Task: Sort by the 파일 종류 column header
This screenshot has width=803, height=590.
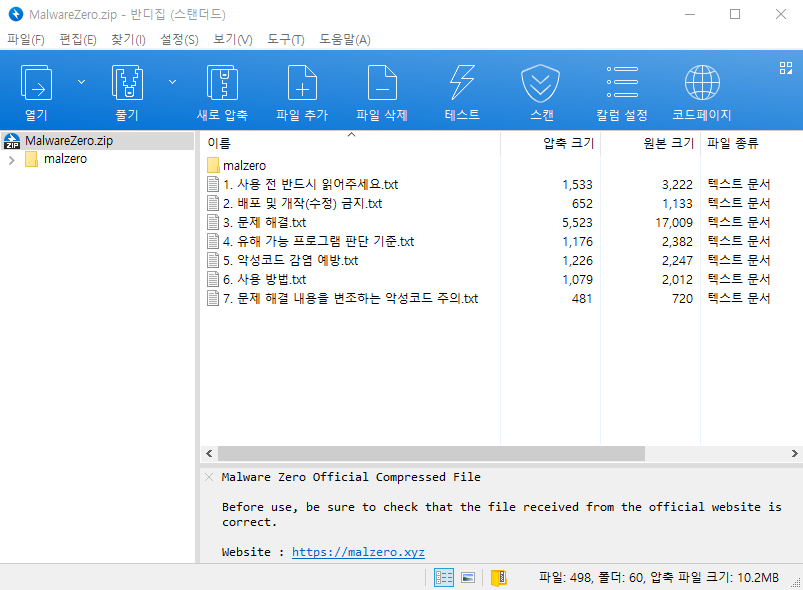Action: [751, 143]
